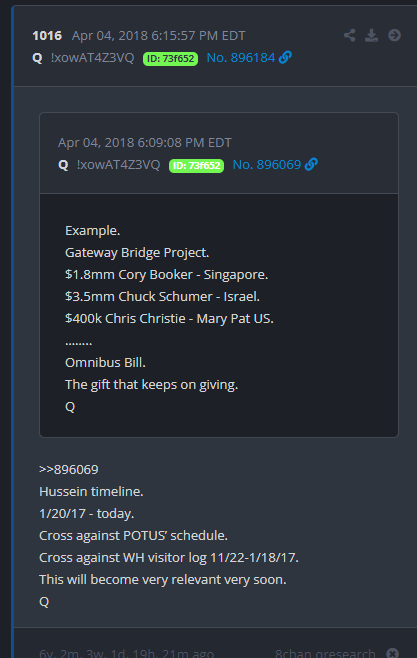Click tripcode !xowAT4Z3VQ in the quoted post

click(x=118, y=164)
